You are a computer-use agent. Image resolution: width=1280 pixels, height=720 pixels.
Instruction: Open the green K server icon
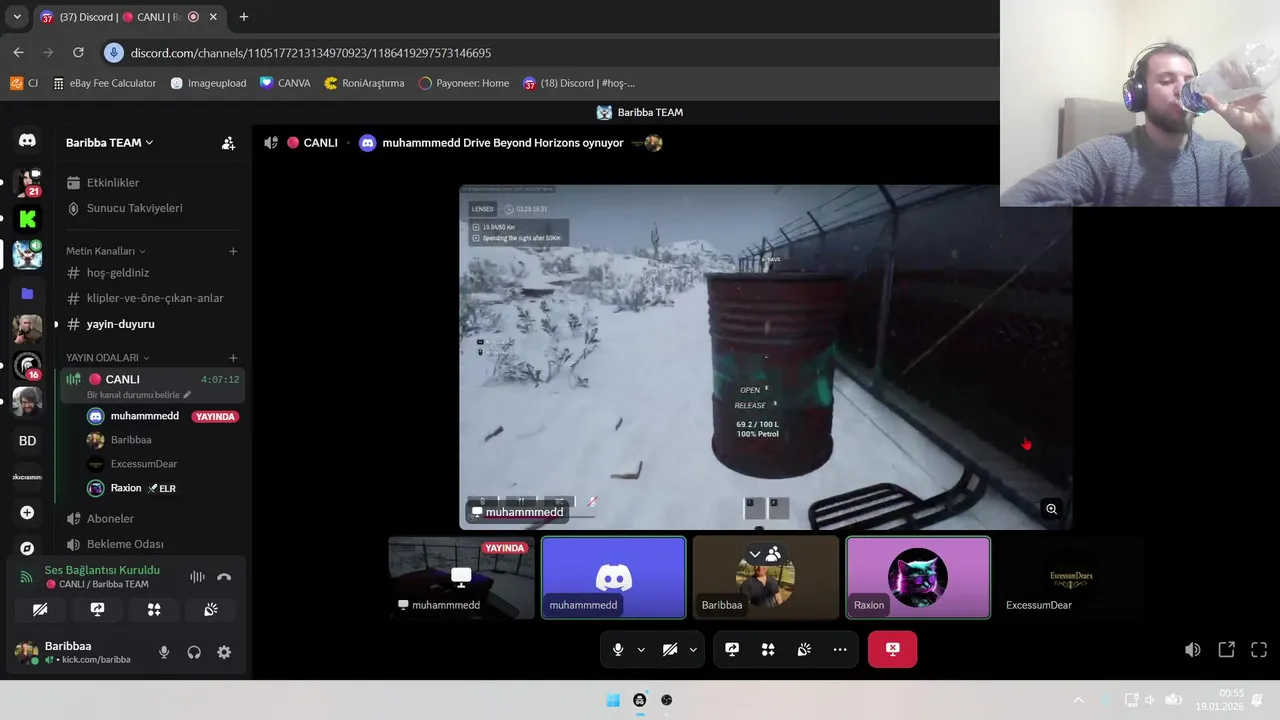click(x=27, y=219)
